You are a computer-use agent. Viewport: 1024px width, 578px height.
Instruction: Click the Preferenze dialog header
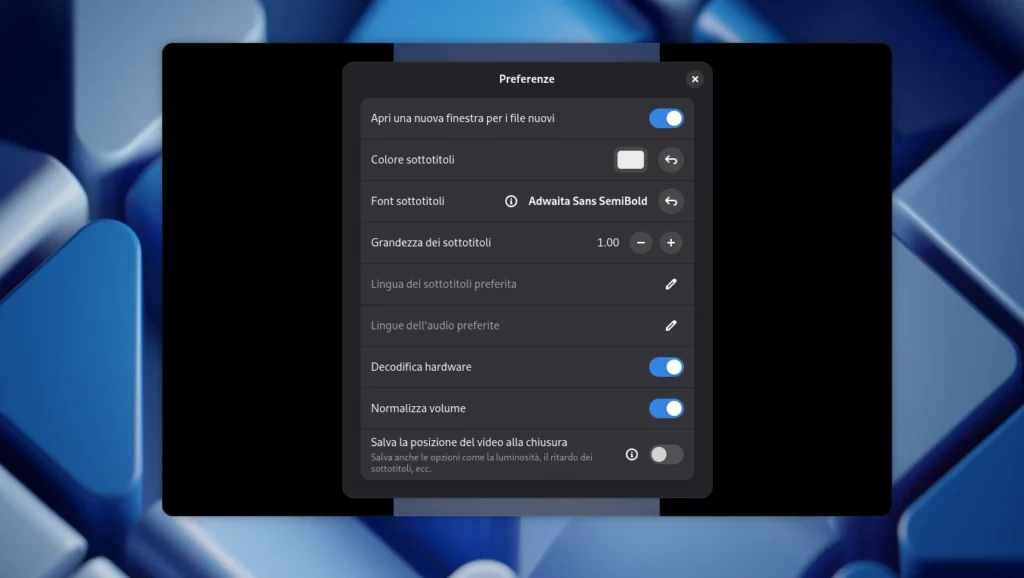click(527, 79)
